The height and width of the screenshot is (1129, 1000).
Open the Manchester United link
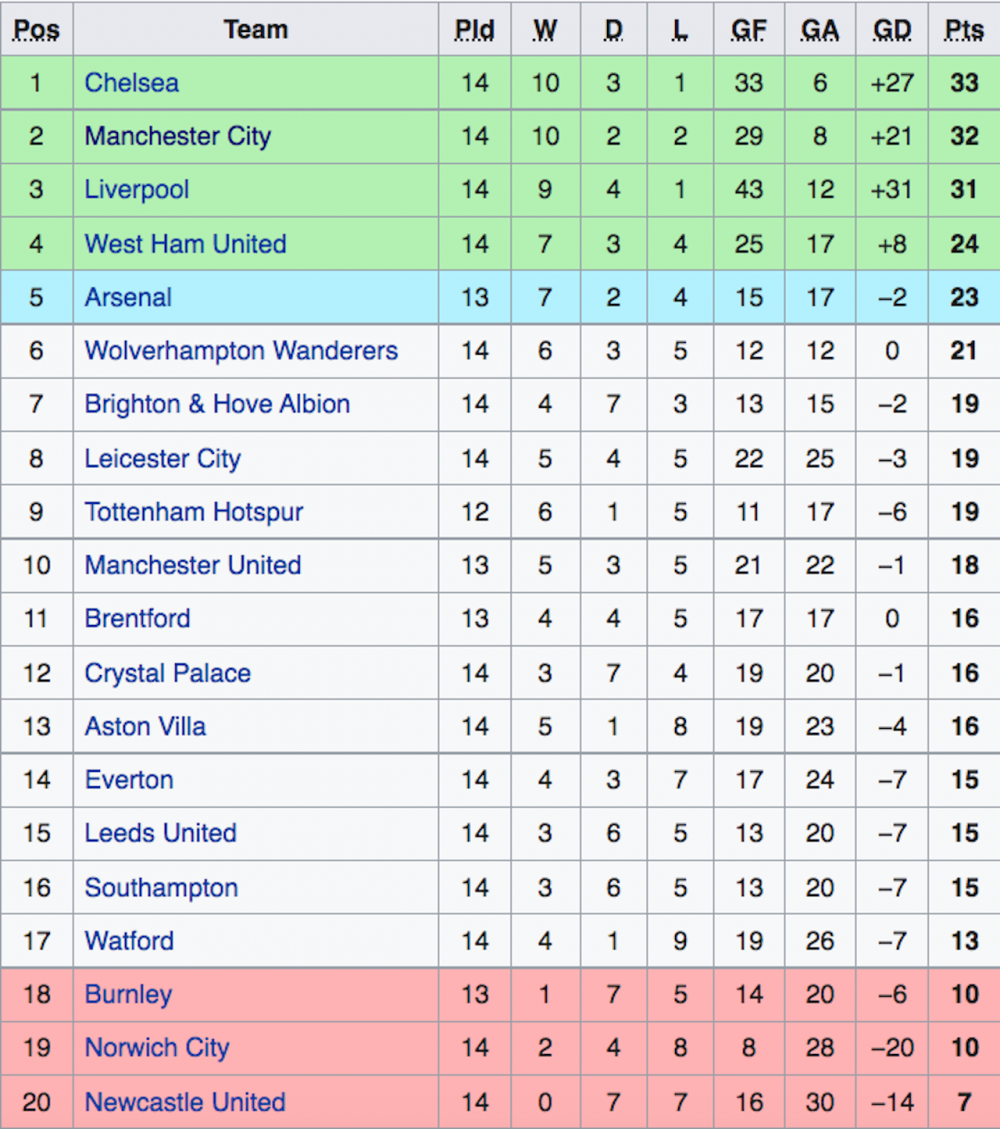pos(193,565)
